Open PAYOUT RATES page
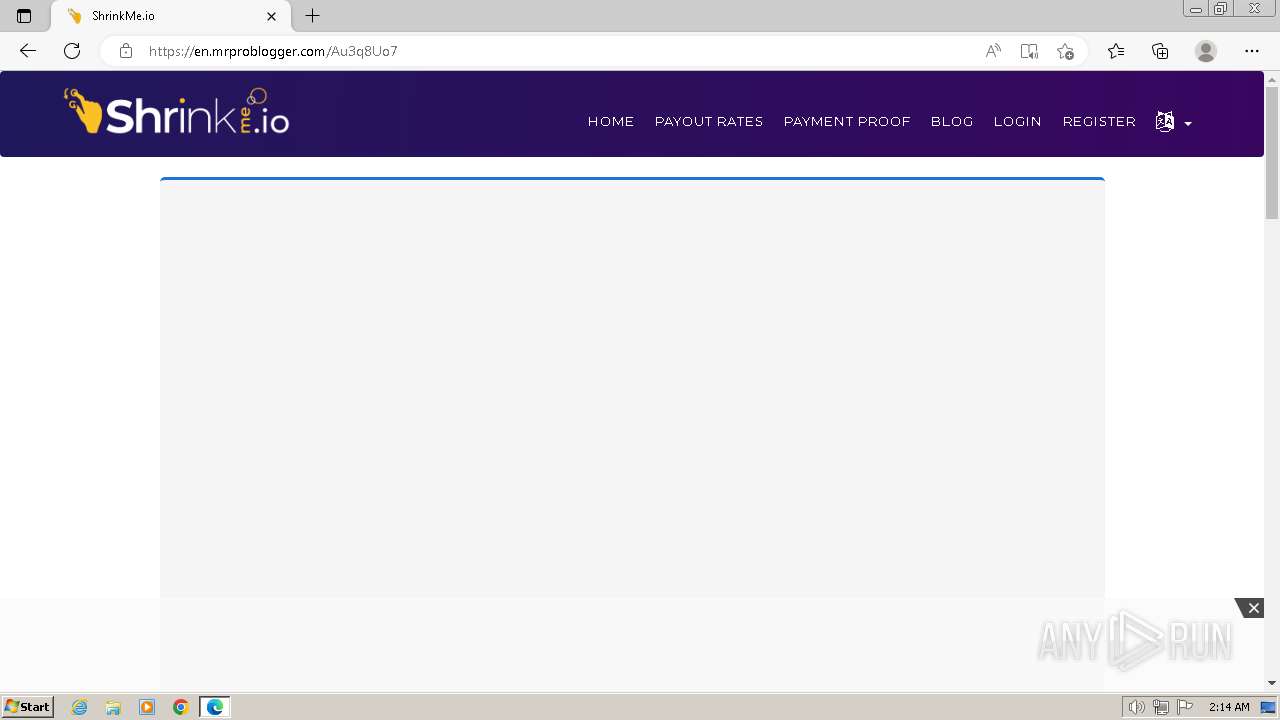 [709, 121]
